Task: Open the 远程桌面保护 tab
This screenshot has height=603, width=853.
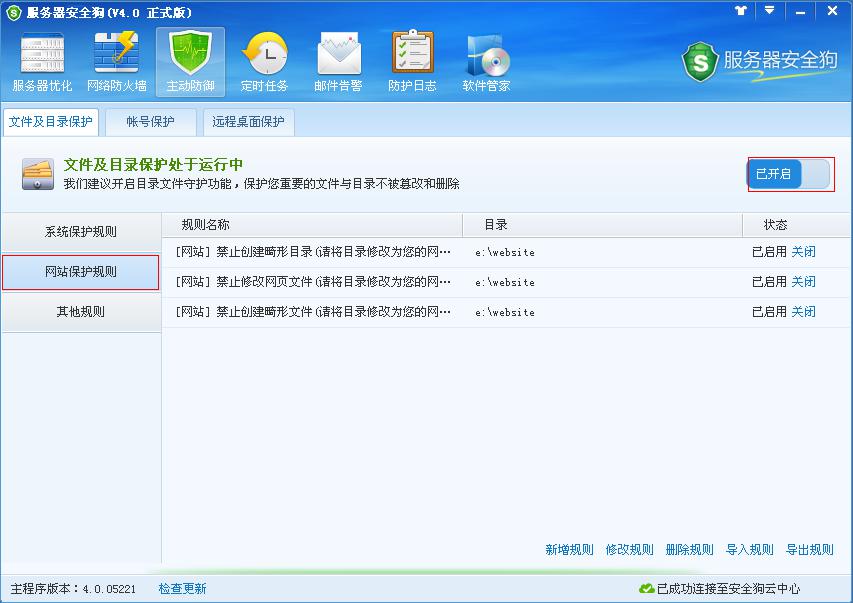Action: pos(248,122)
